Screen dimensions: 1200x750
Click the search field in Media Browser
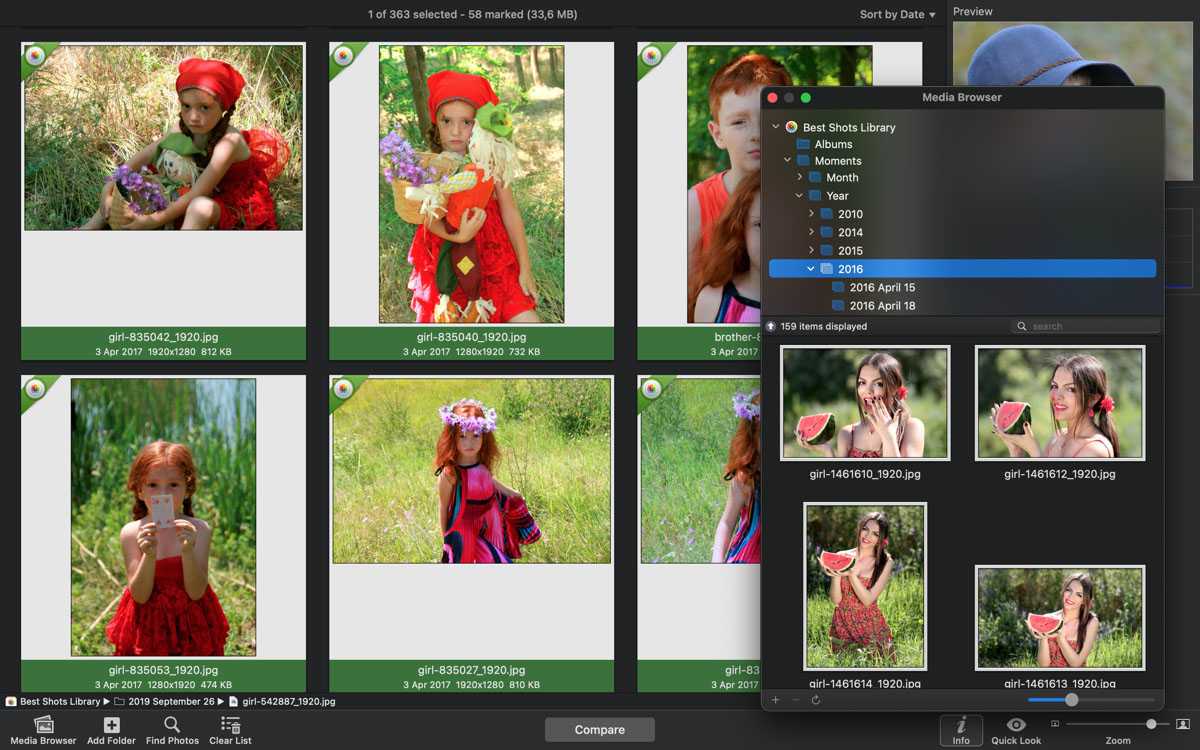click(1085, 325)
